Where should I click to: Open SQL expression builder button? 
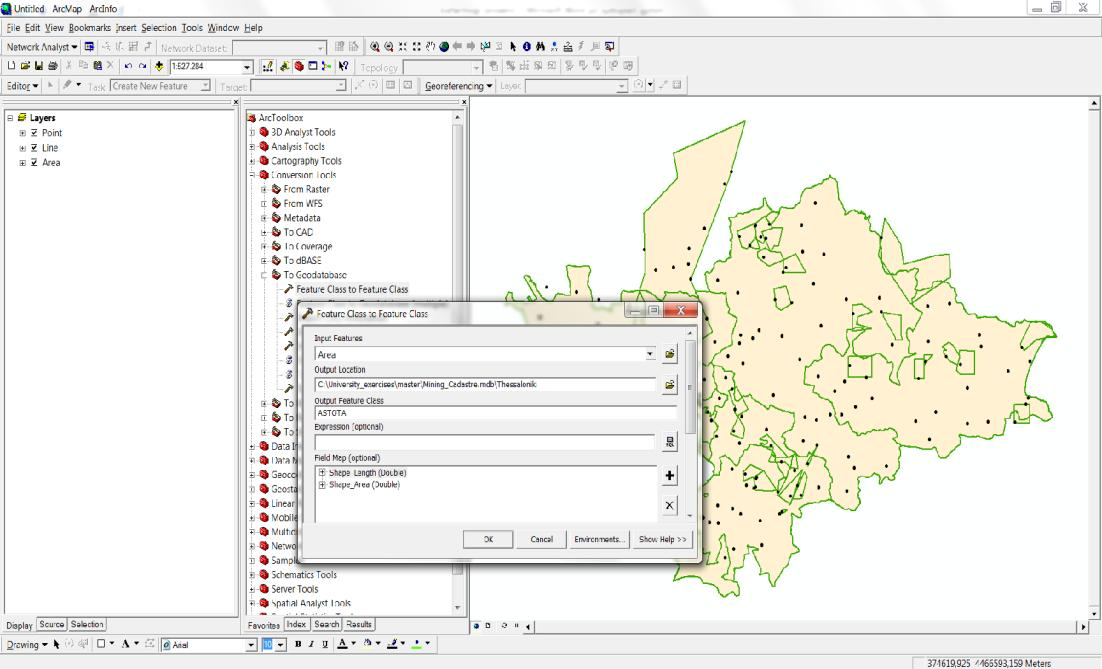(x=670, y=442)
